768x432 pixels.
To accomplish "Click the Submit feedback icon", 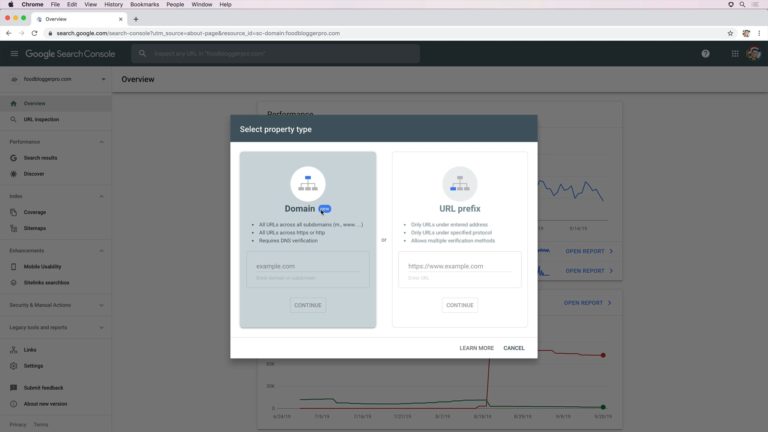I will point(13,388).
